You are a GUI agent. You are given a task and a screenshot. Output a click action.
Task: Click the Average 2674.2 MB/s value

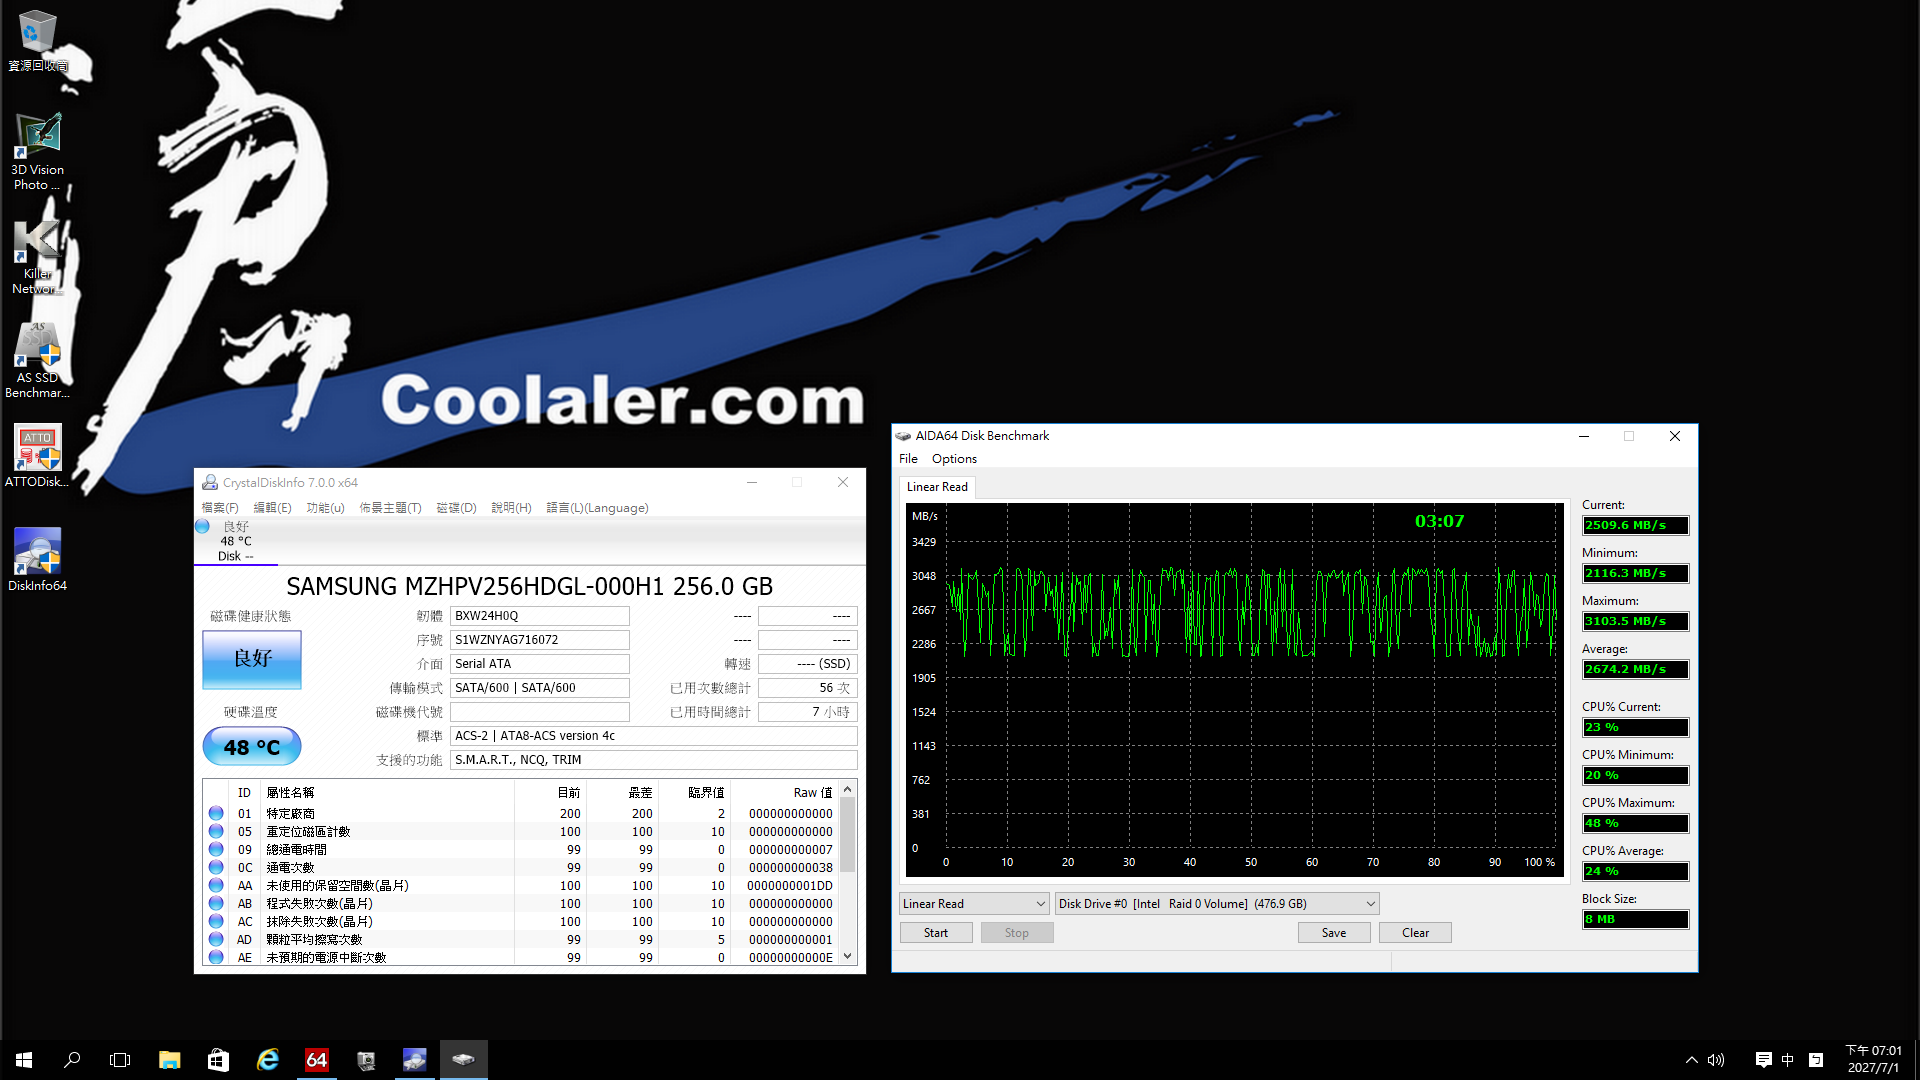pyautogui.click(x=1636, y=670)
